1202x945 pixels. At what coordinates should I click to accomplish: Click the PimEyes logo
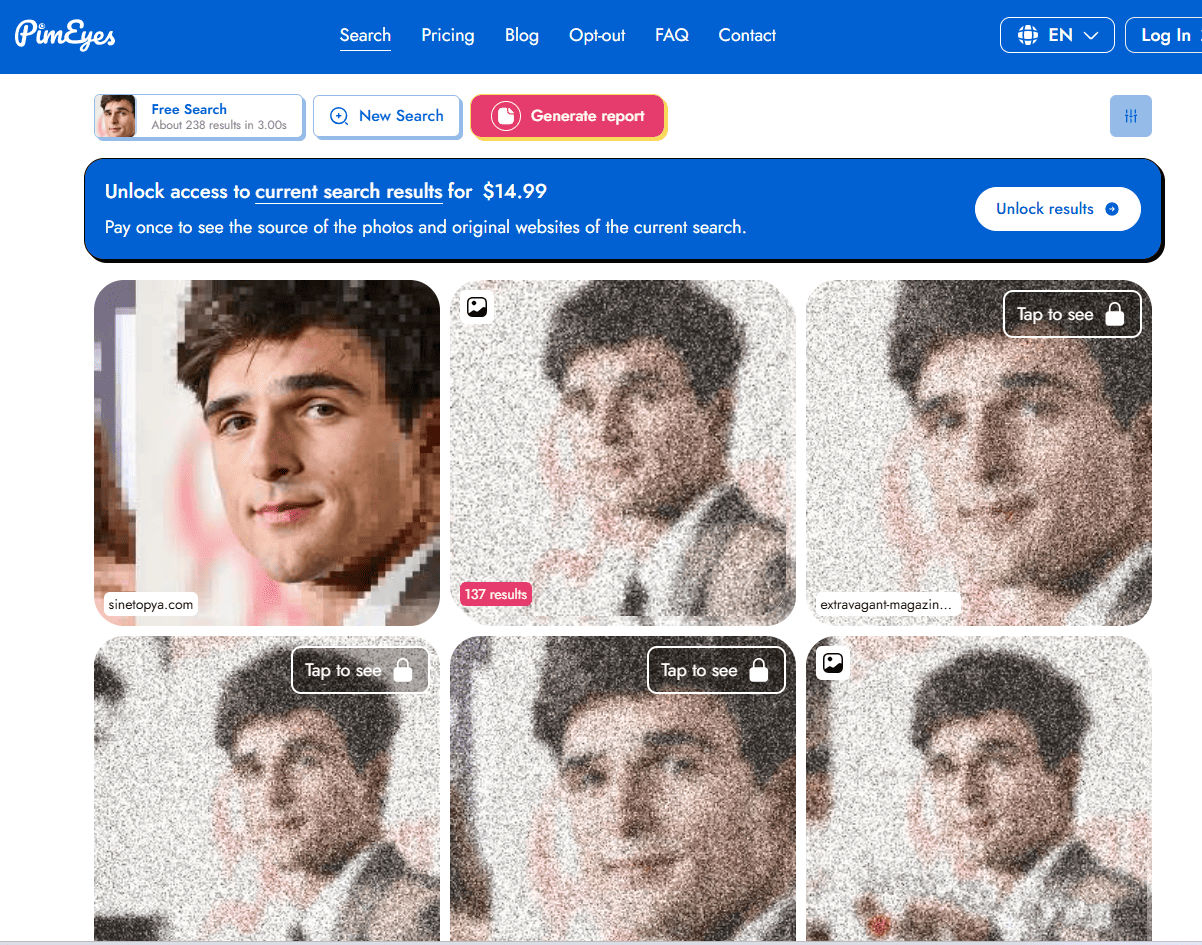click(64, 35)
